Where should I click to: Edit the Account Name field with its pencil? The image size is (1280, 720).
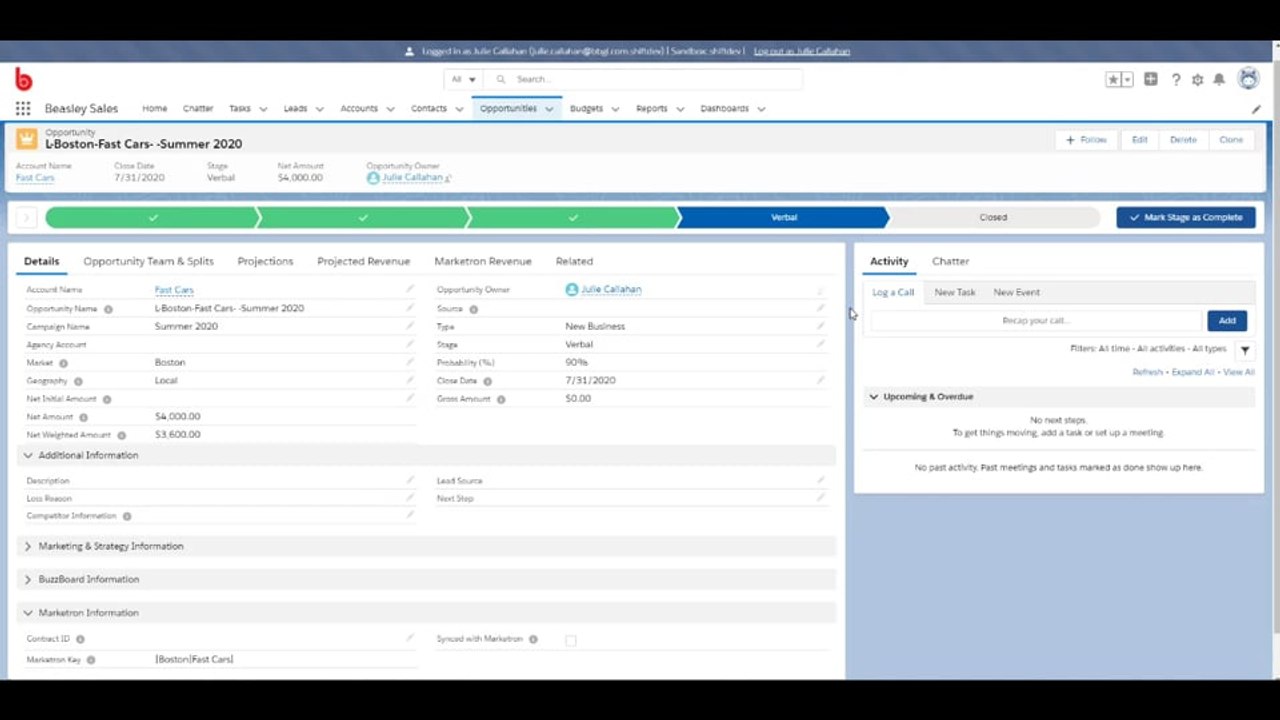(409, 289)
